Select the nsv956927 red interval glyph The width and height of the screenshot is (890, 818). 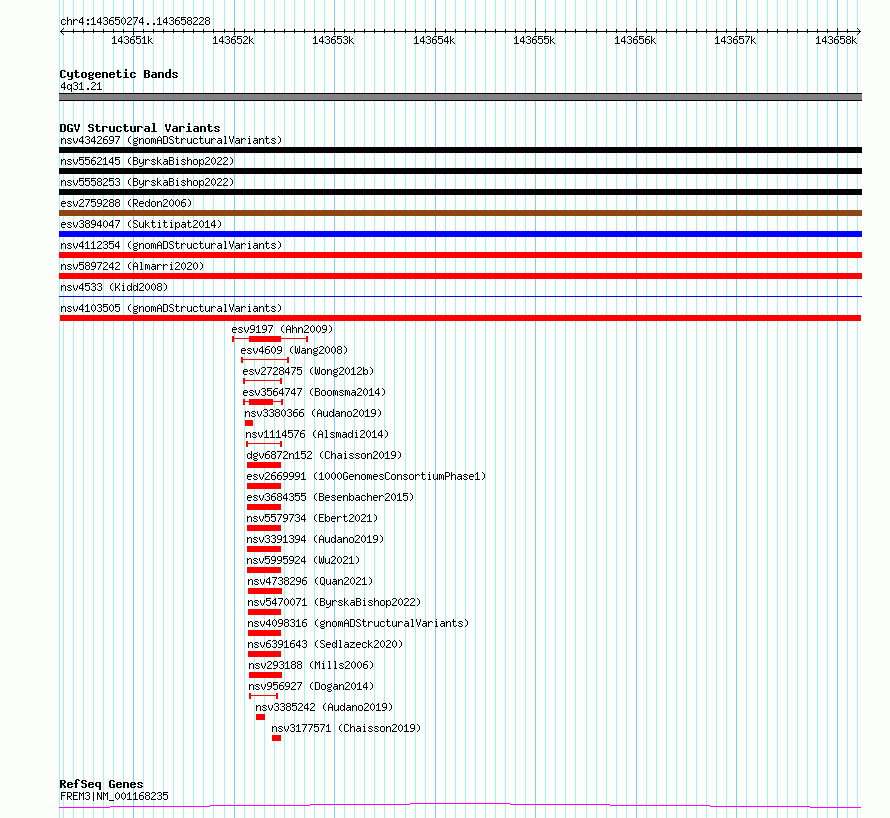[x=263, y=696]
